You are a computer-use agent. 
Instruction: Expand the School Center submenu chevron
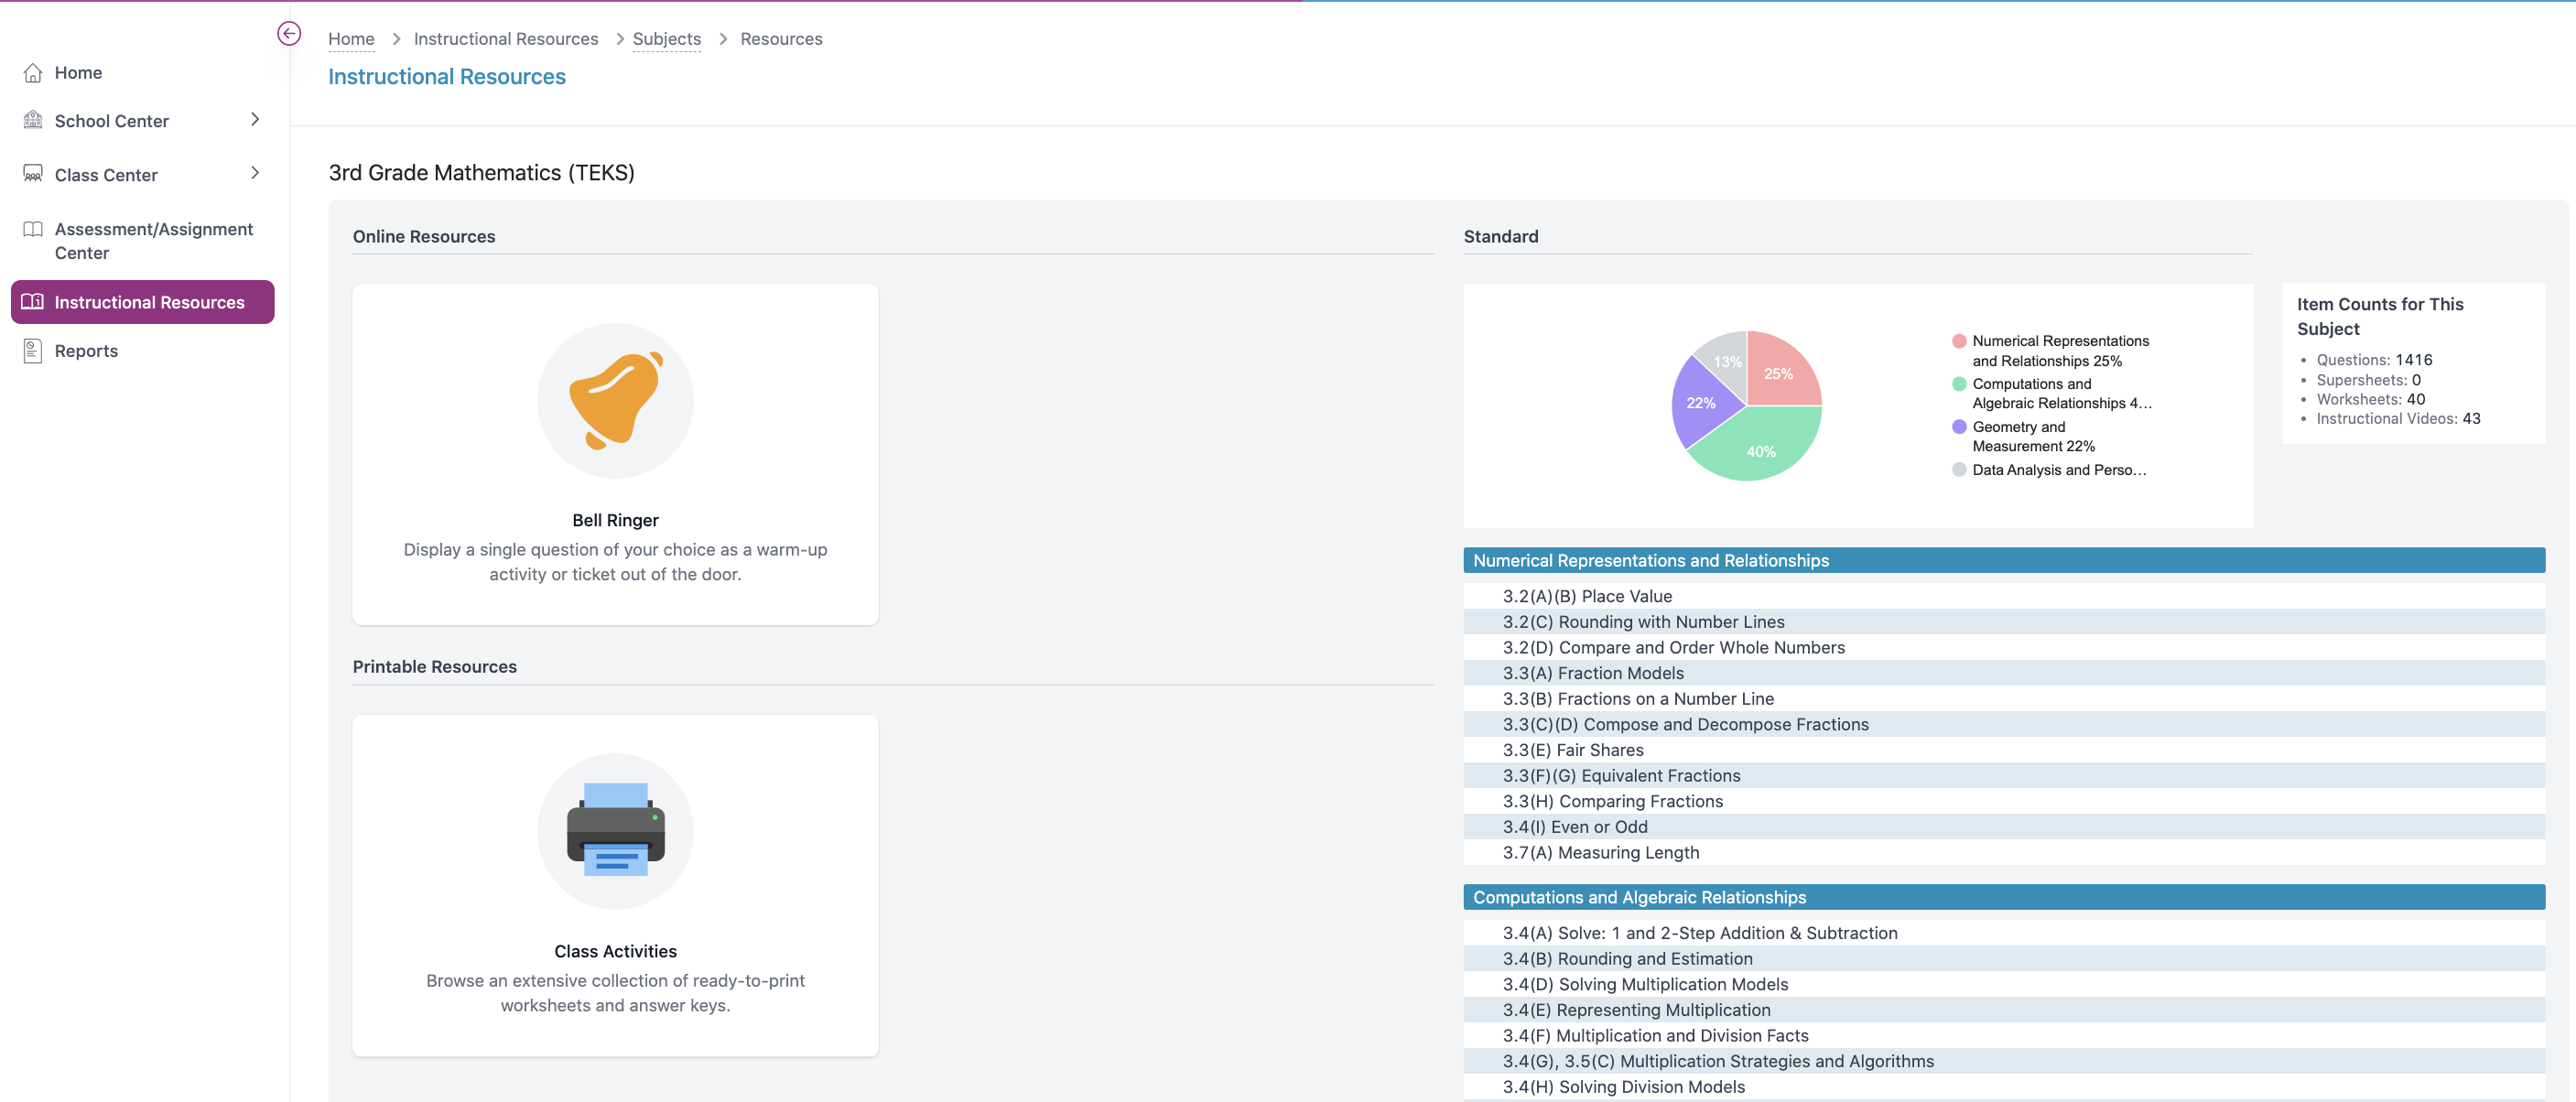(x=255, y=119)
